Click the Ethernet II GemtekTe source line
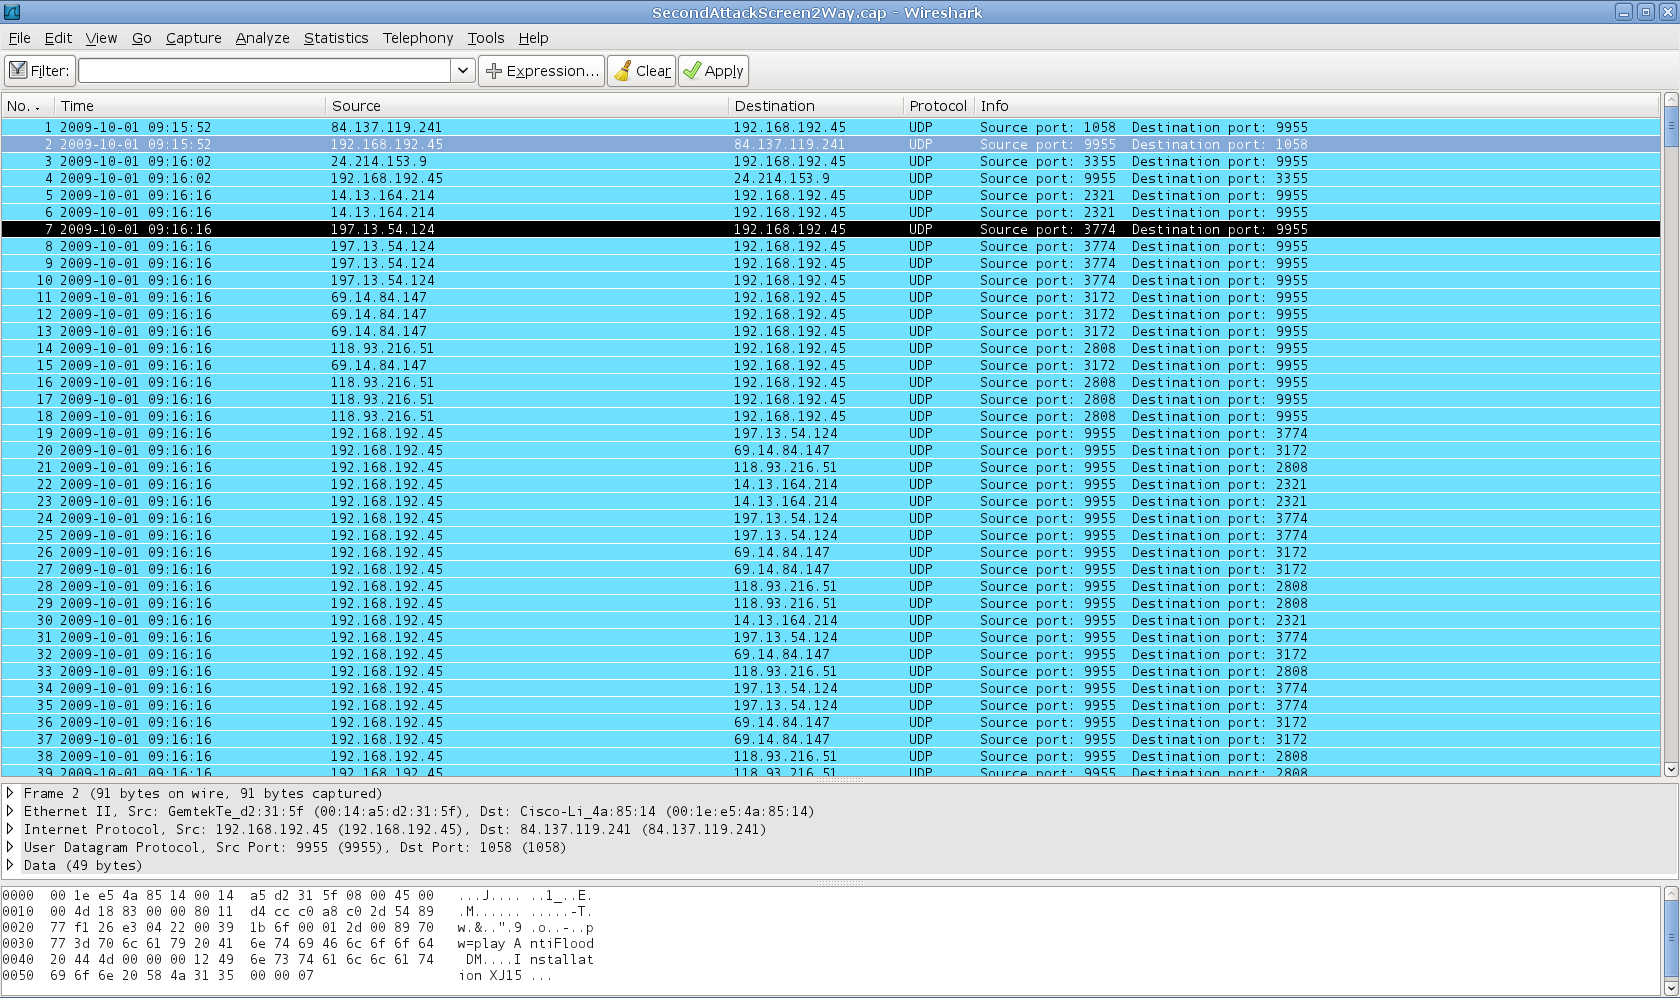Image resolution: width=1680 pixels, height=998 pixels. click(x=419, y=811)
